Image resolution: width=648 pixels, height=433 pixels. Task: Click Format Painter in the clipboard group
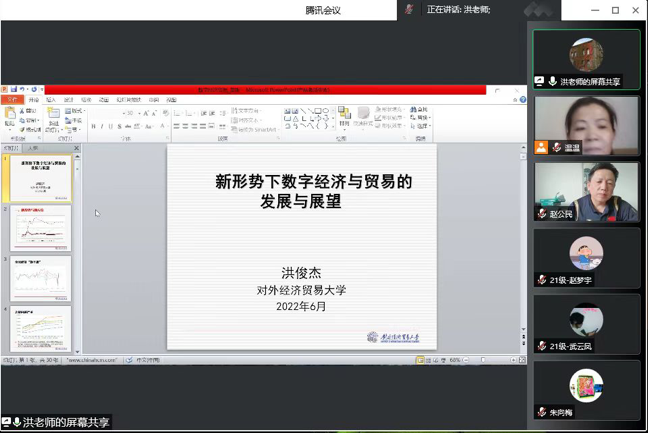tap(30, 130)
